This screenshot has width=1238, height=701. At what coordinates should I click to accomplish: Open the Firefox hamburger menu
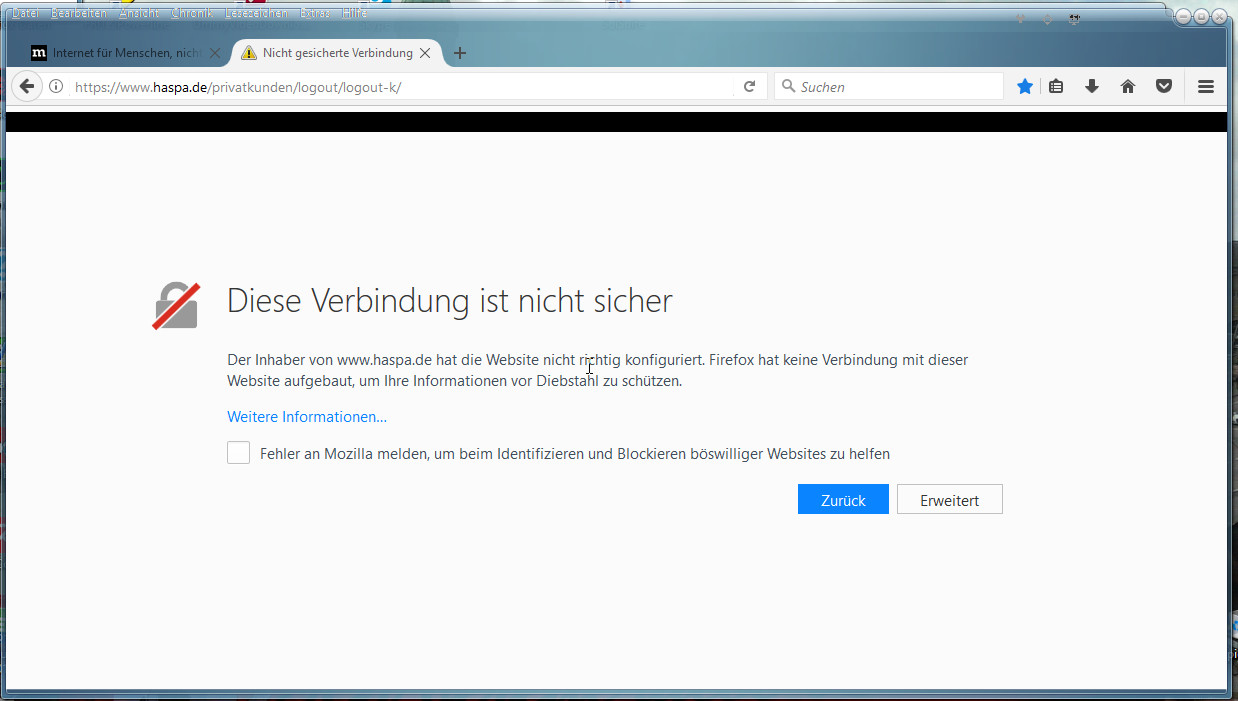(1206, 87)
